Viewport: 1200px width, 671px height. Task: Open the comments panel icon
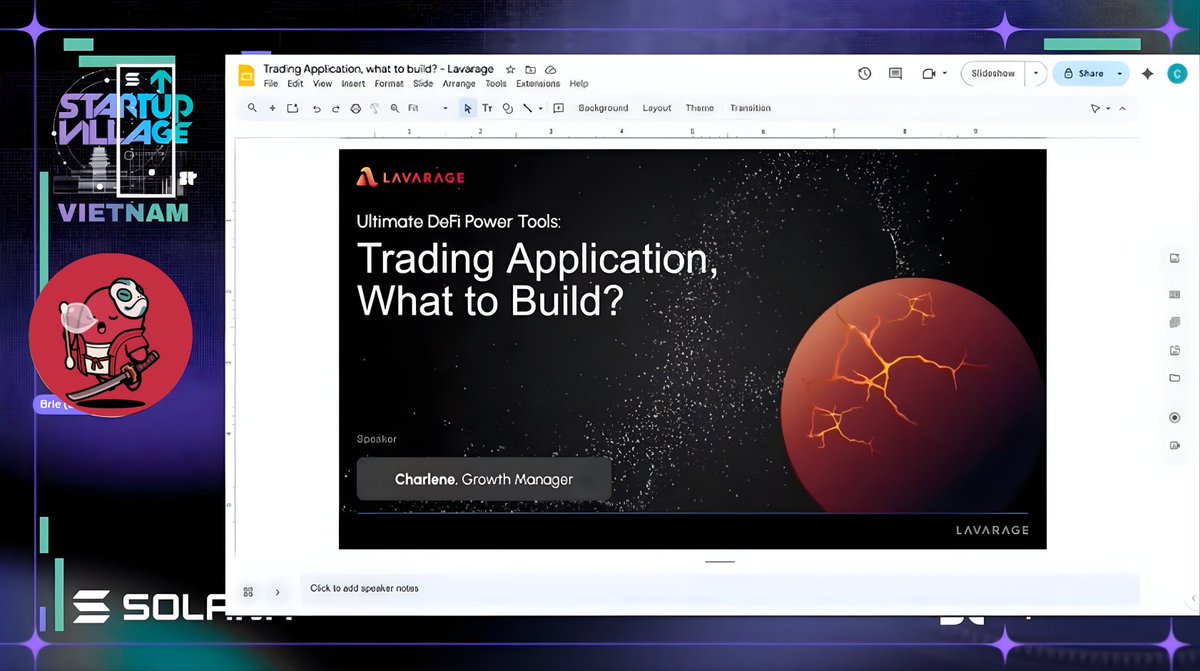[895, 73]
